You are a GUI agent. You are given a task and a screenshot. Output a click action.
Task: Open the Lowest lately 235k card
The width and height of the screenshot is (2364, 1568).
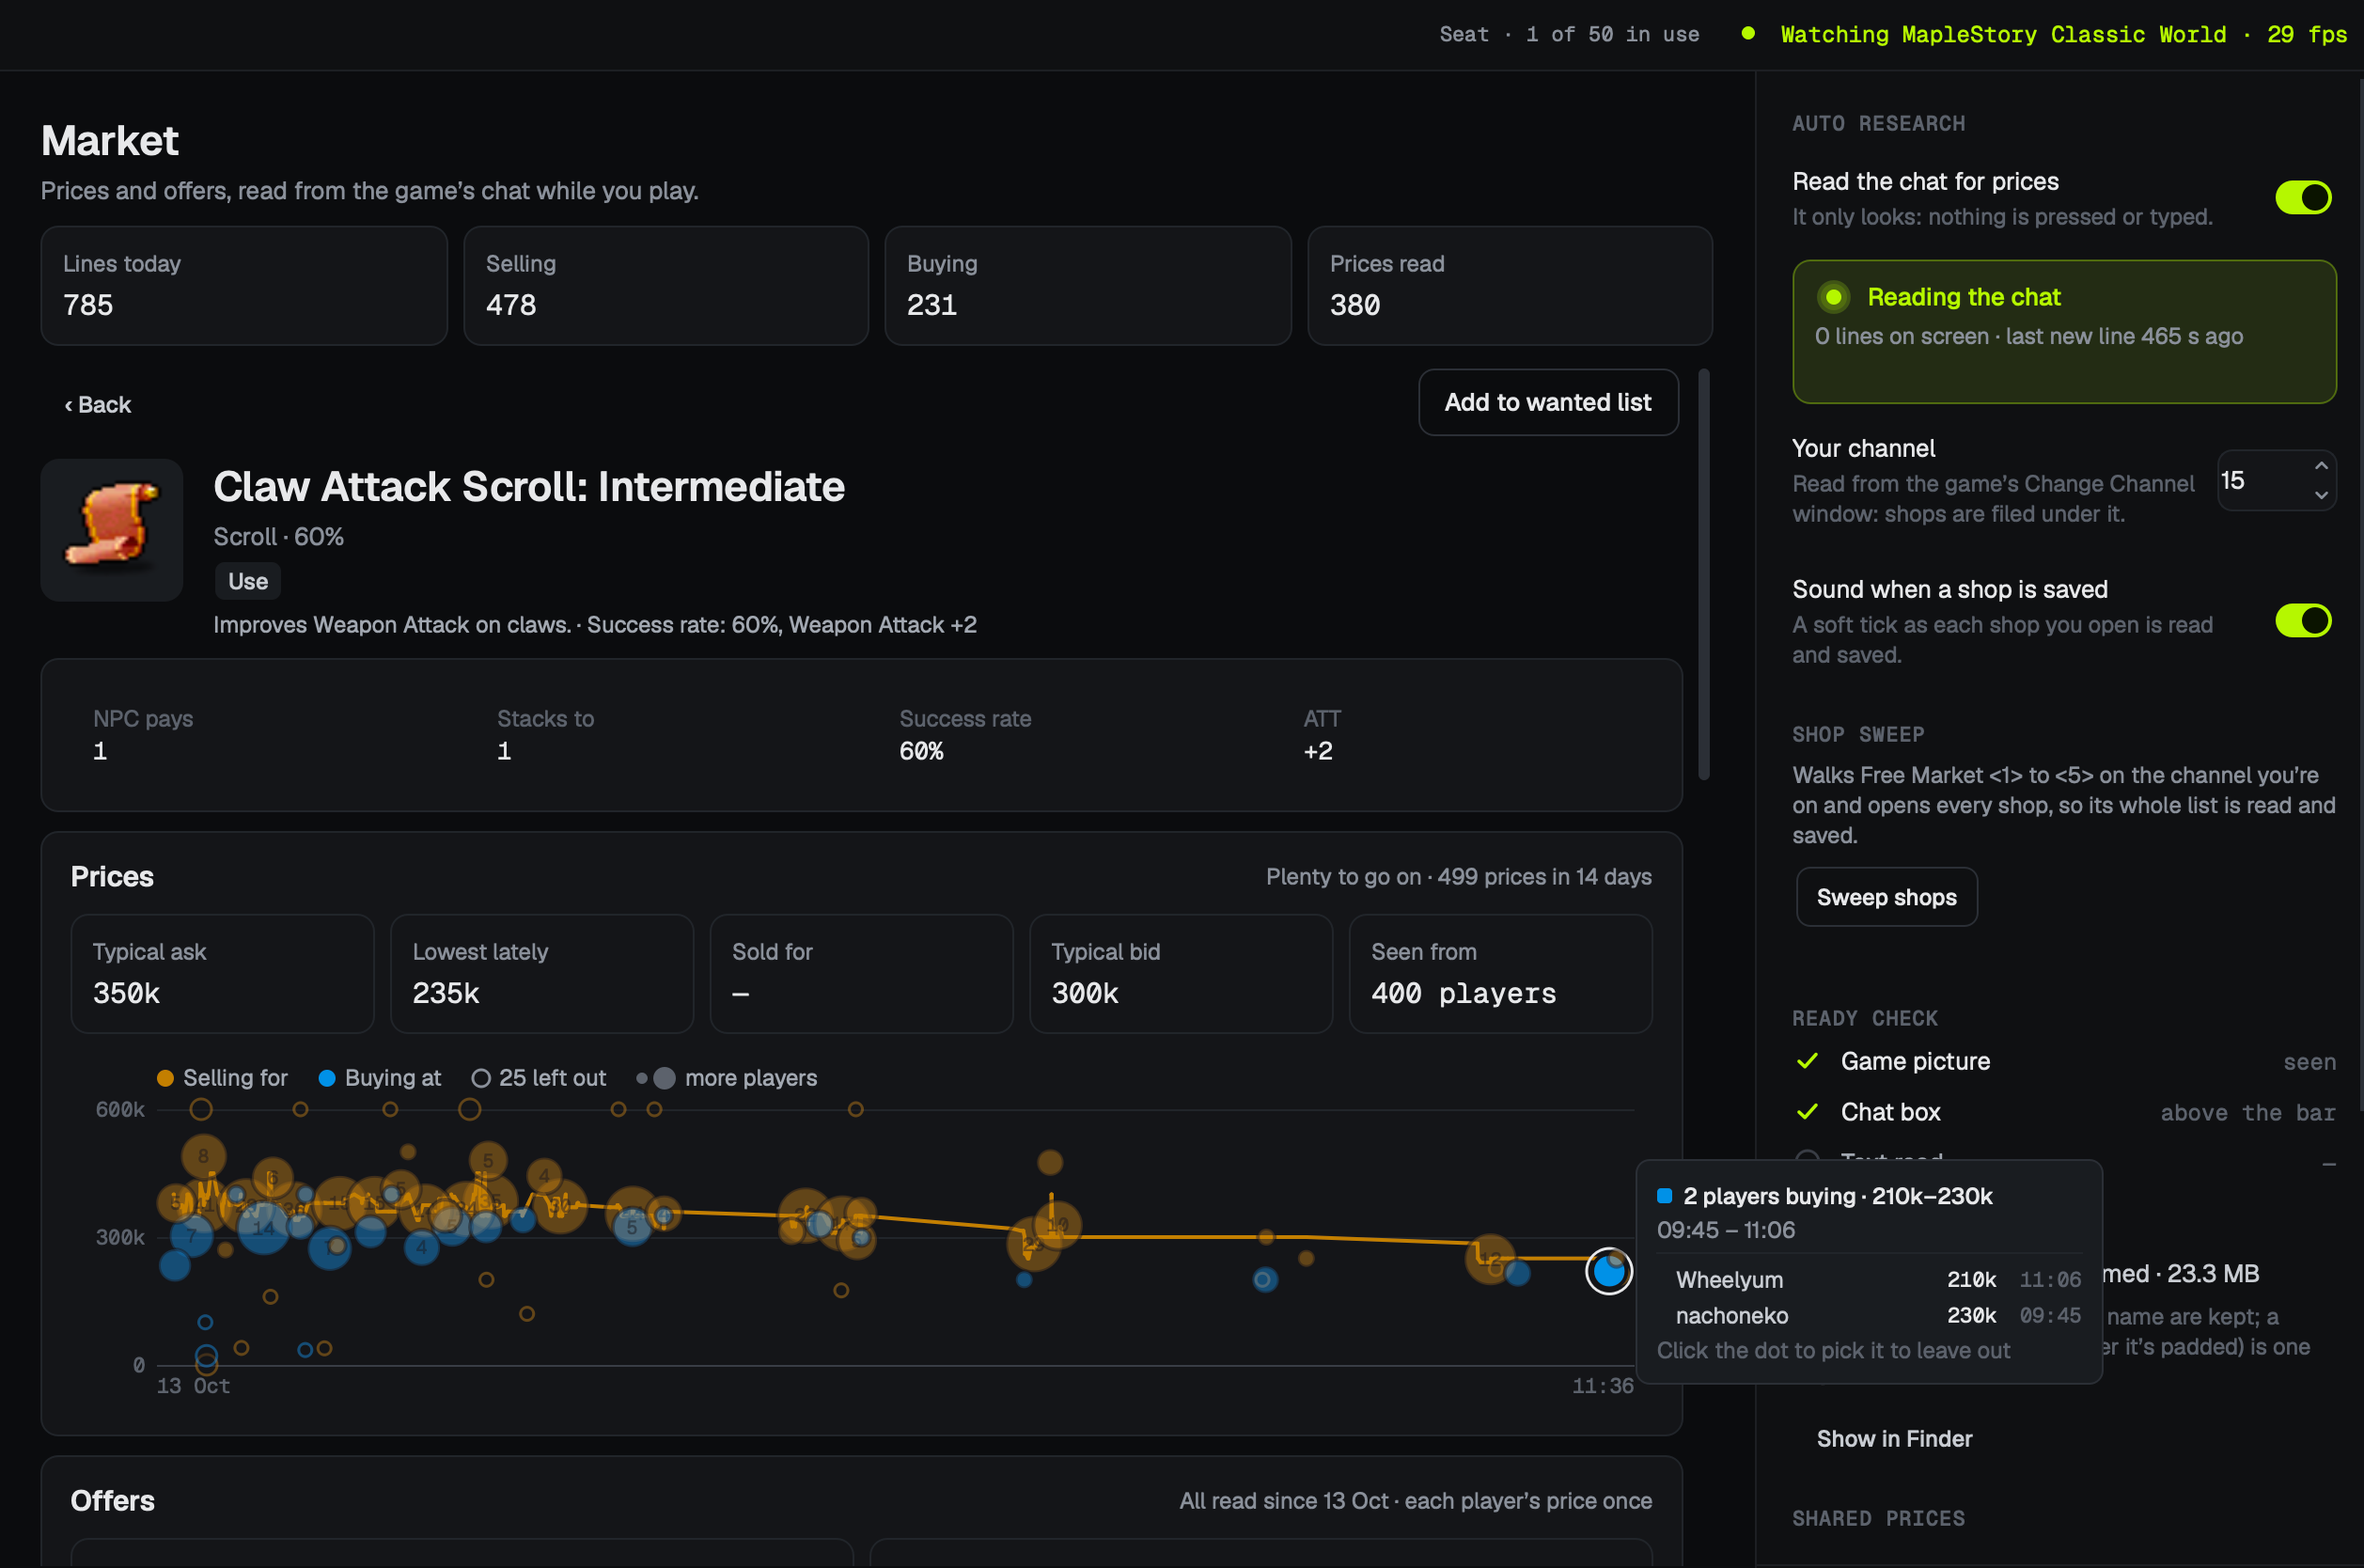click(x=542, y=973)
